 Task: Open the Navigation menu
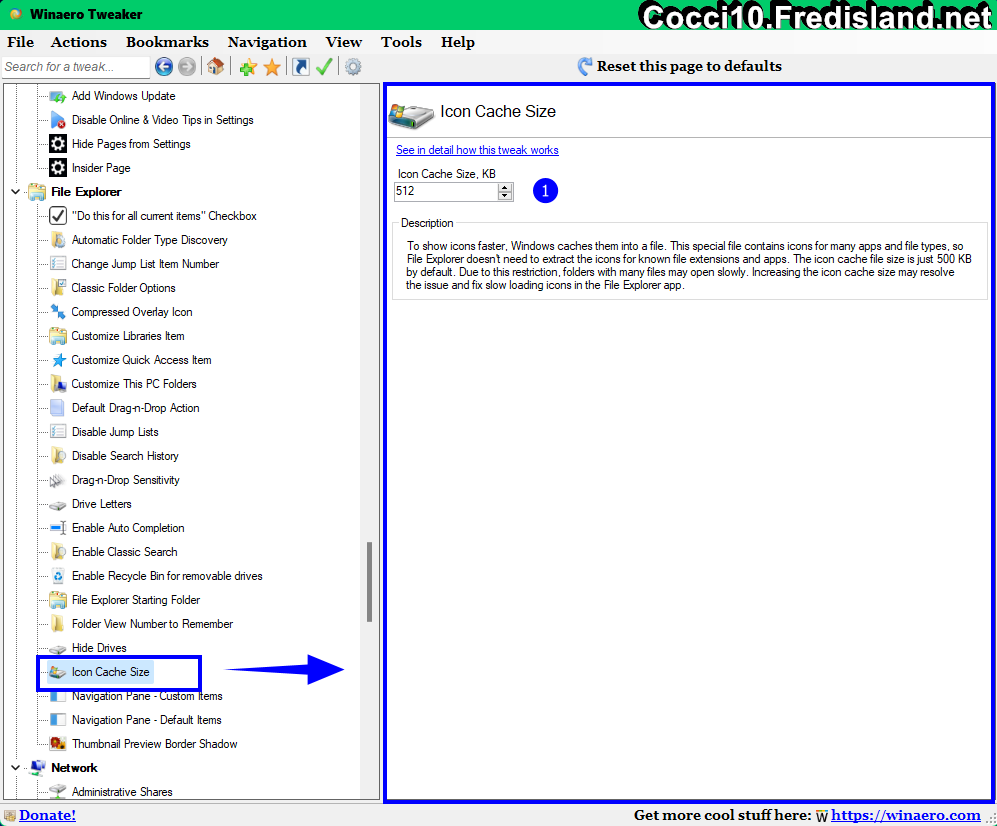coord(267,42)
